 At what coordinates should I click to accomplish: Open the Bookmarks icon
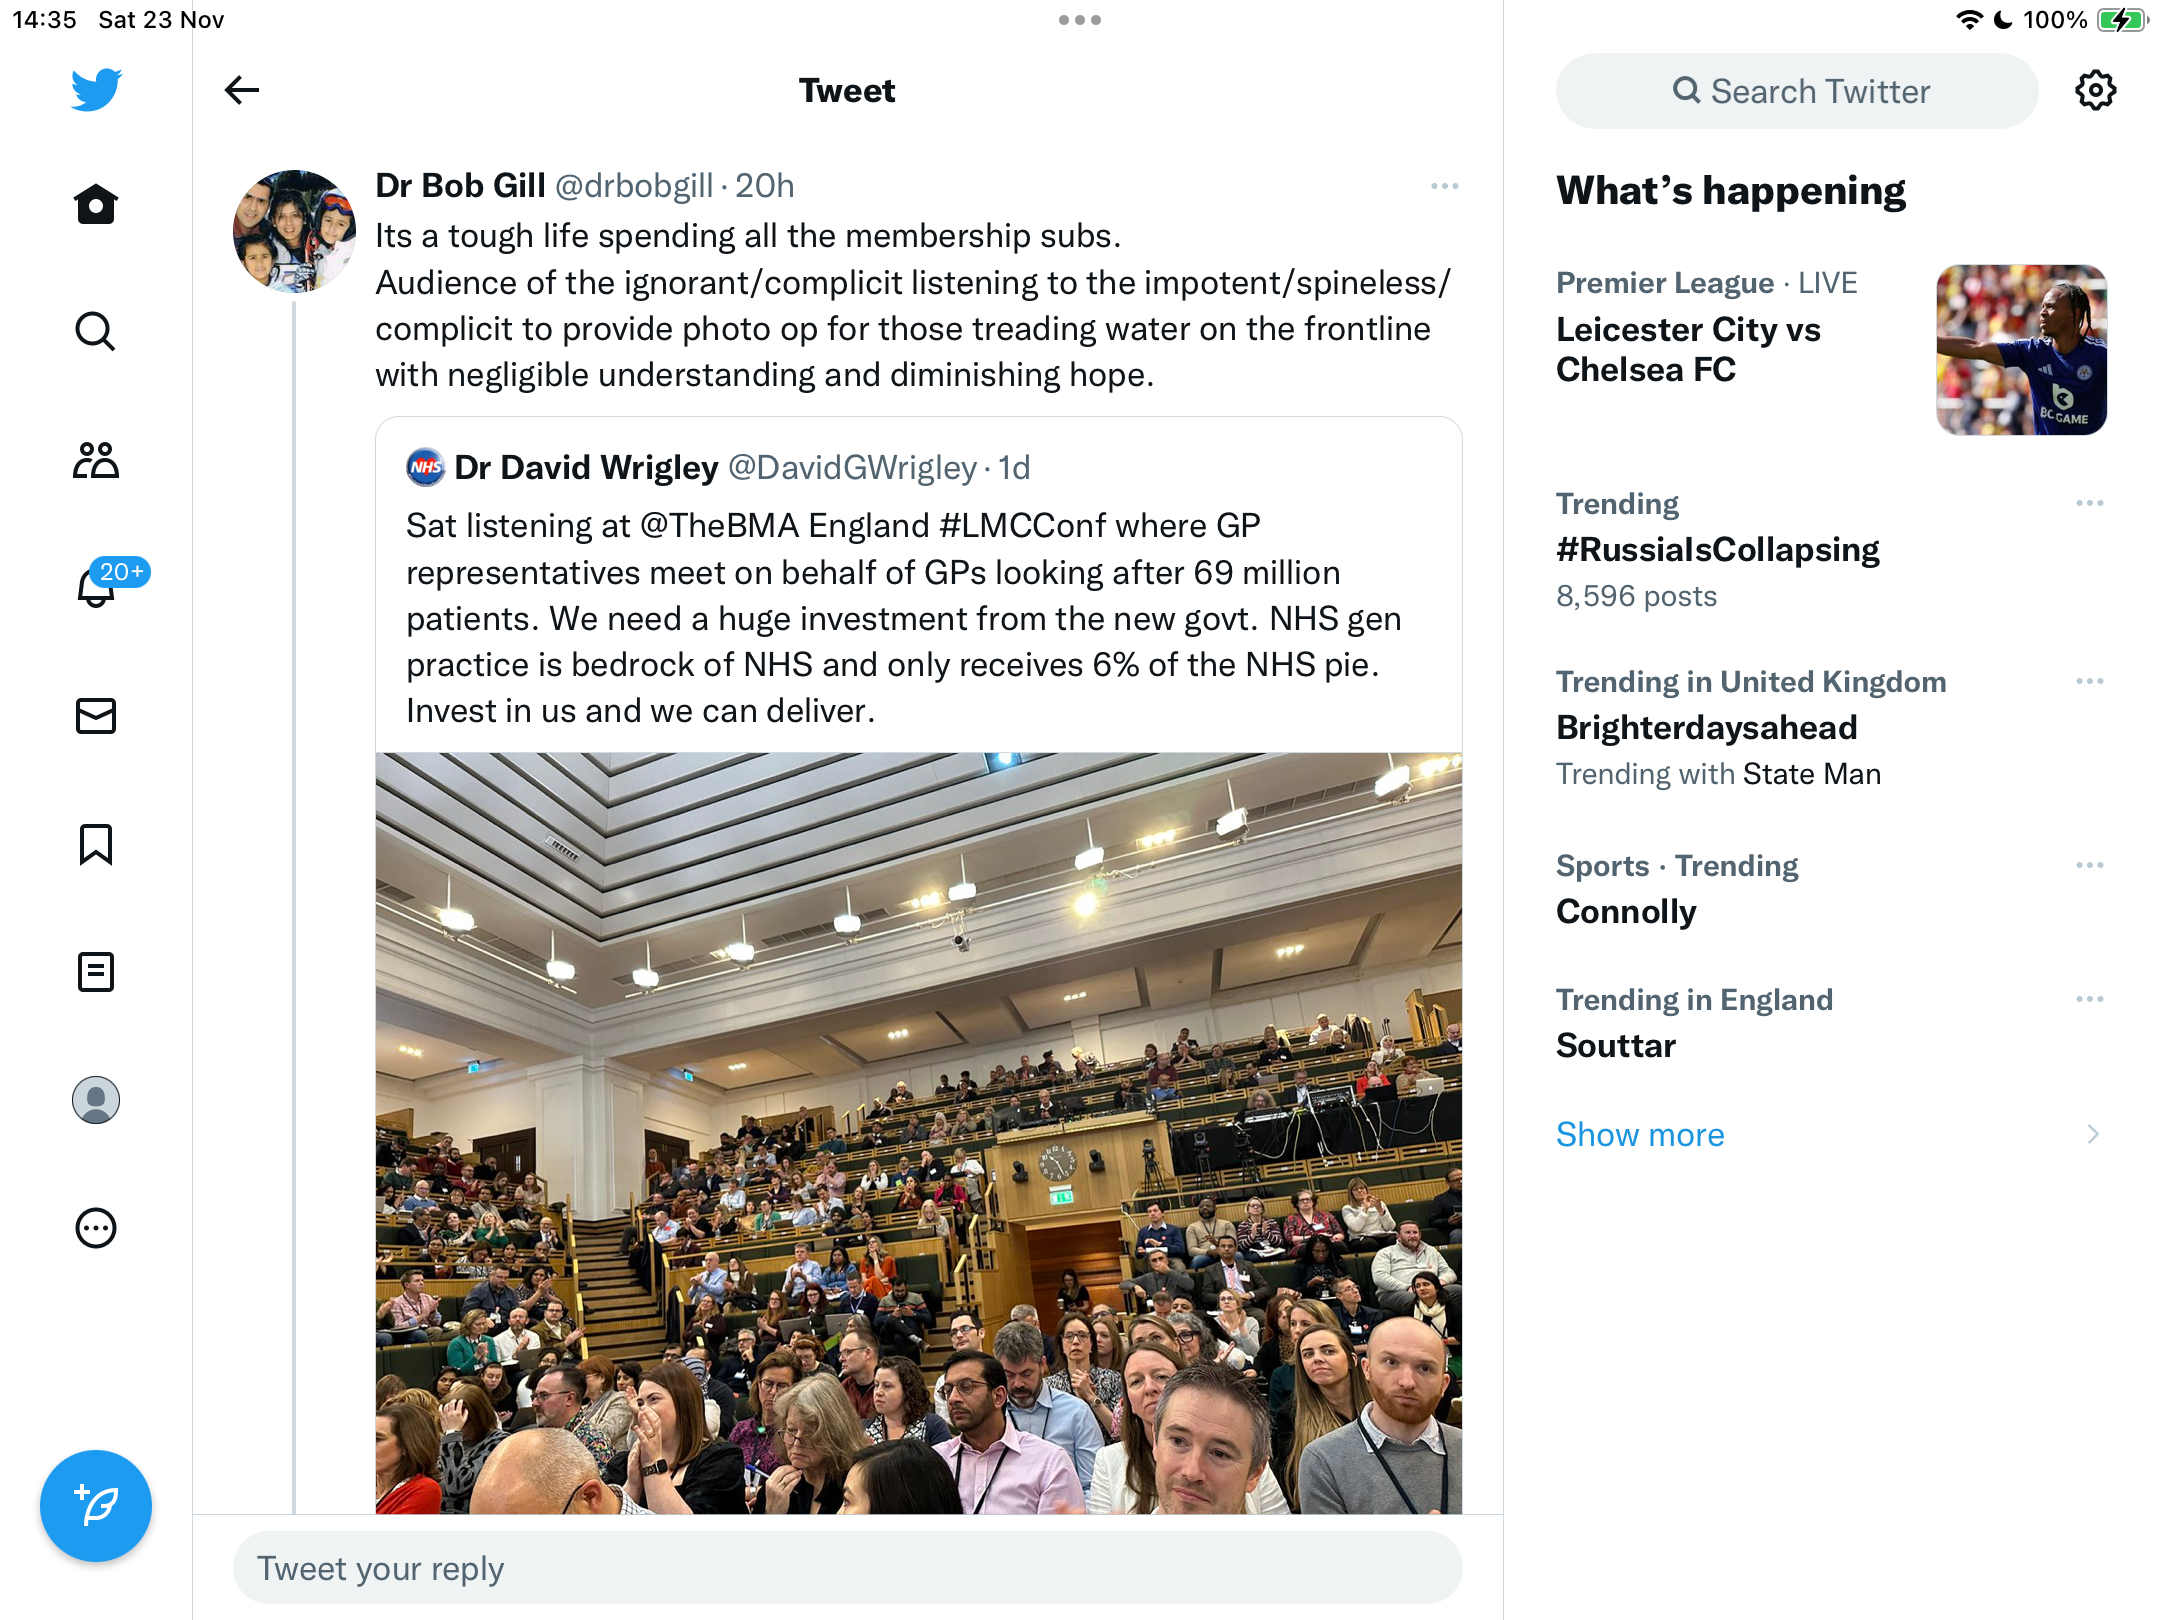96,844
